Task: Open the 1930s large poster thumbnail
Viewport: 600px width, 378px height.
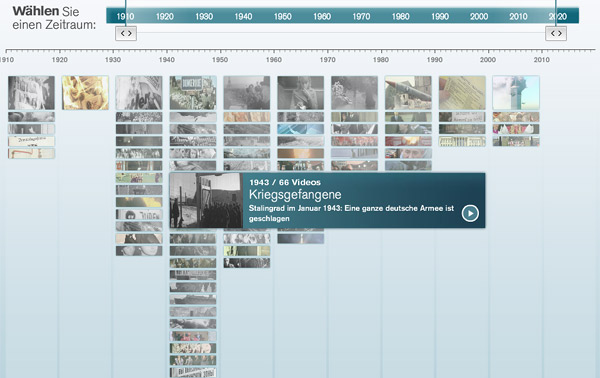Action: (x=139, y=93)
